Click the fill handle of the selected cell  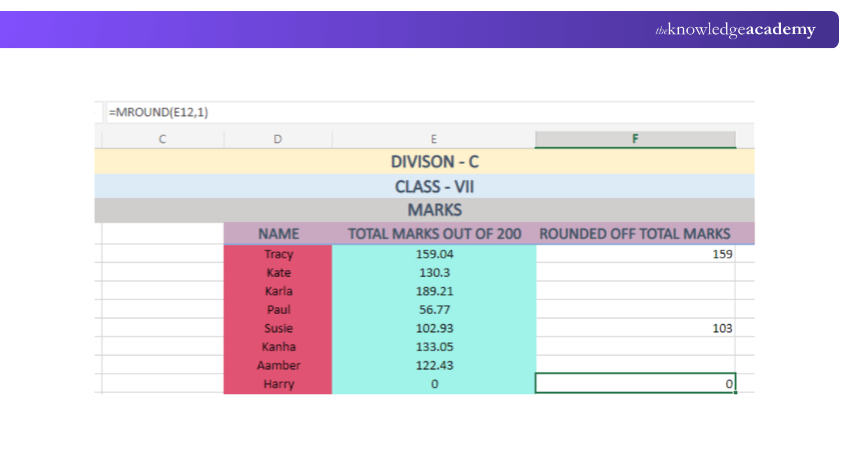point(736,393)
